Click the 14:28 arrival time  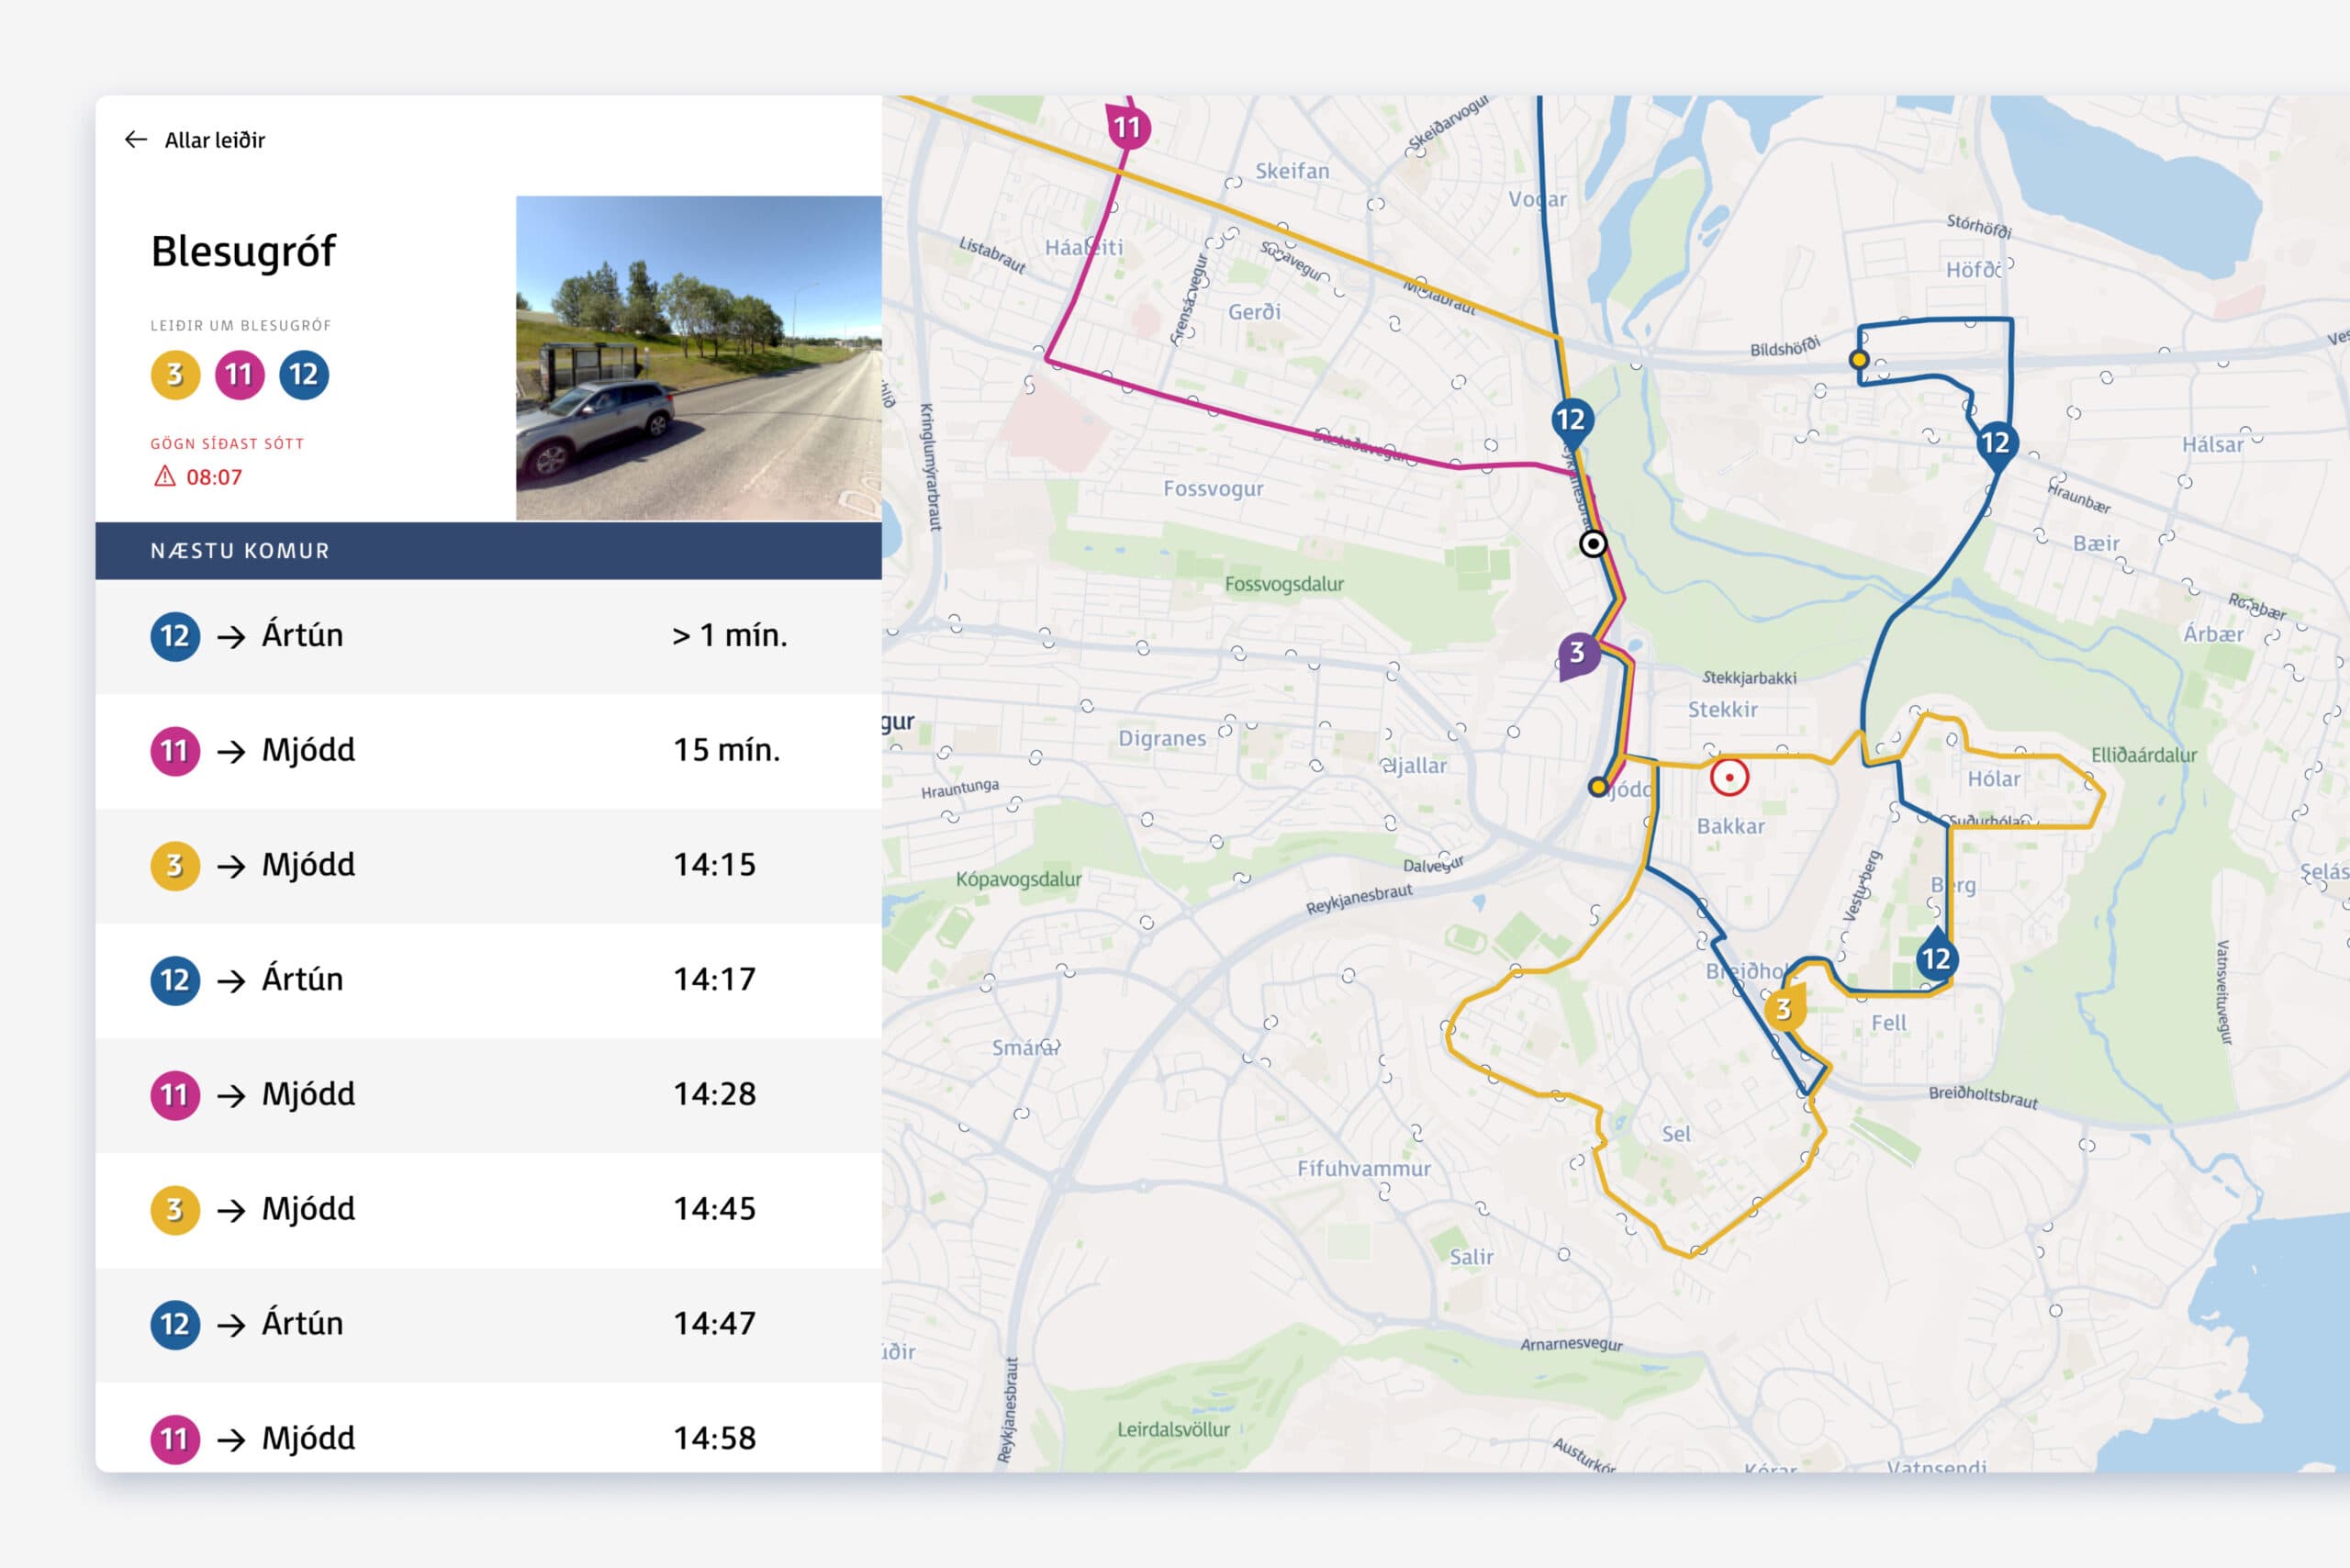714,1094
